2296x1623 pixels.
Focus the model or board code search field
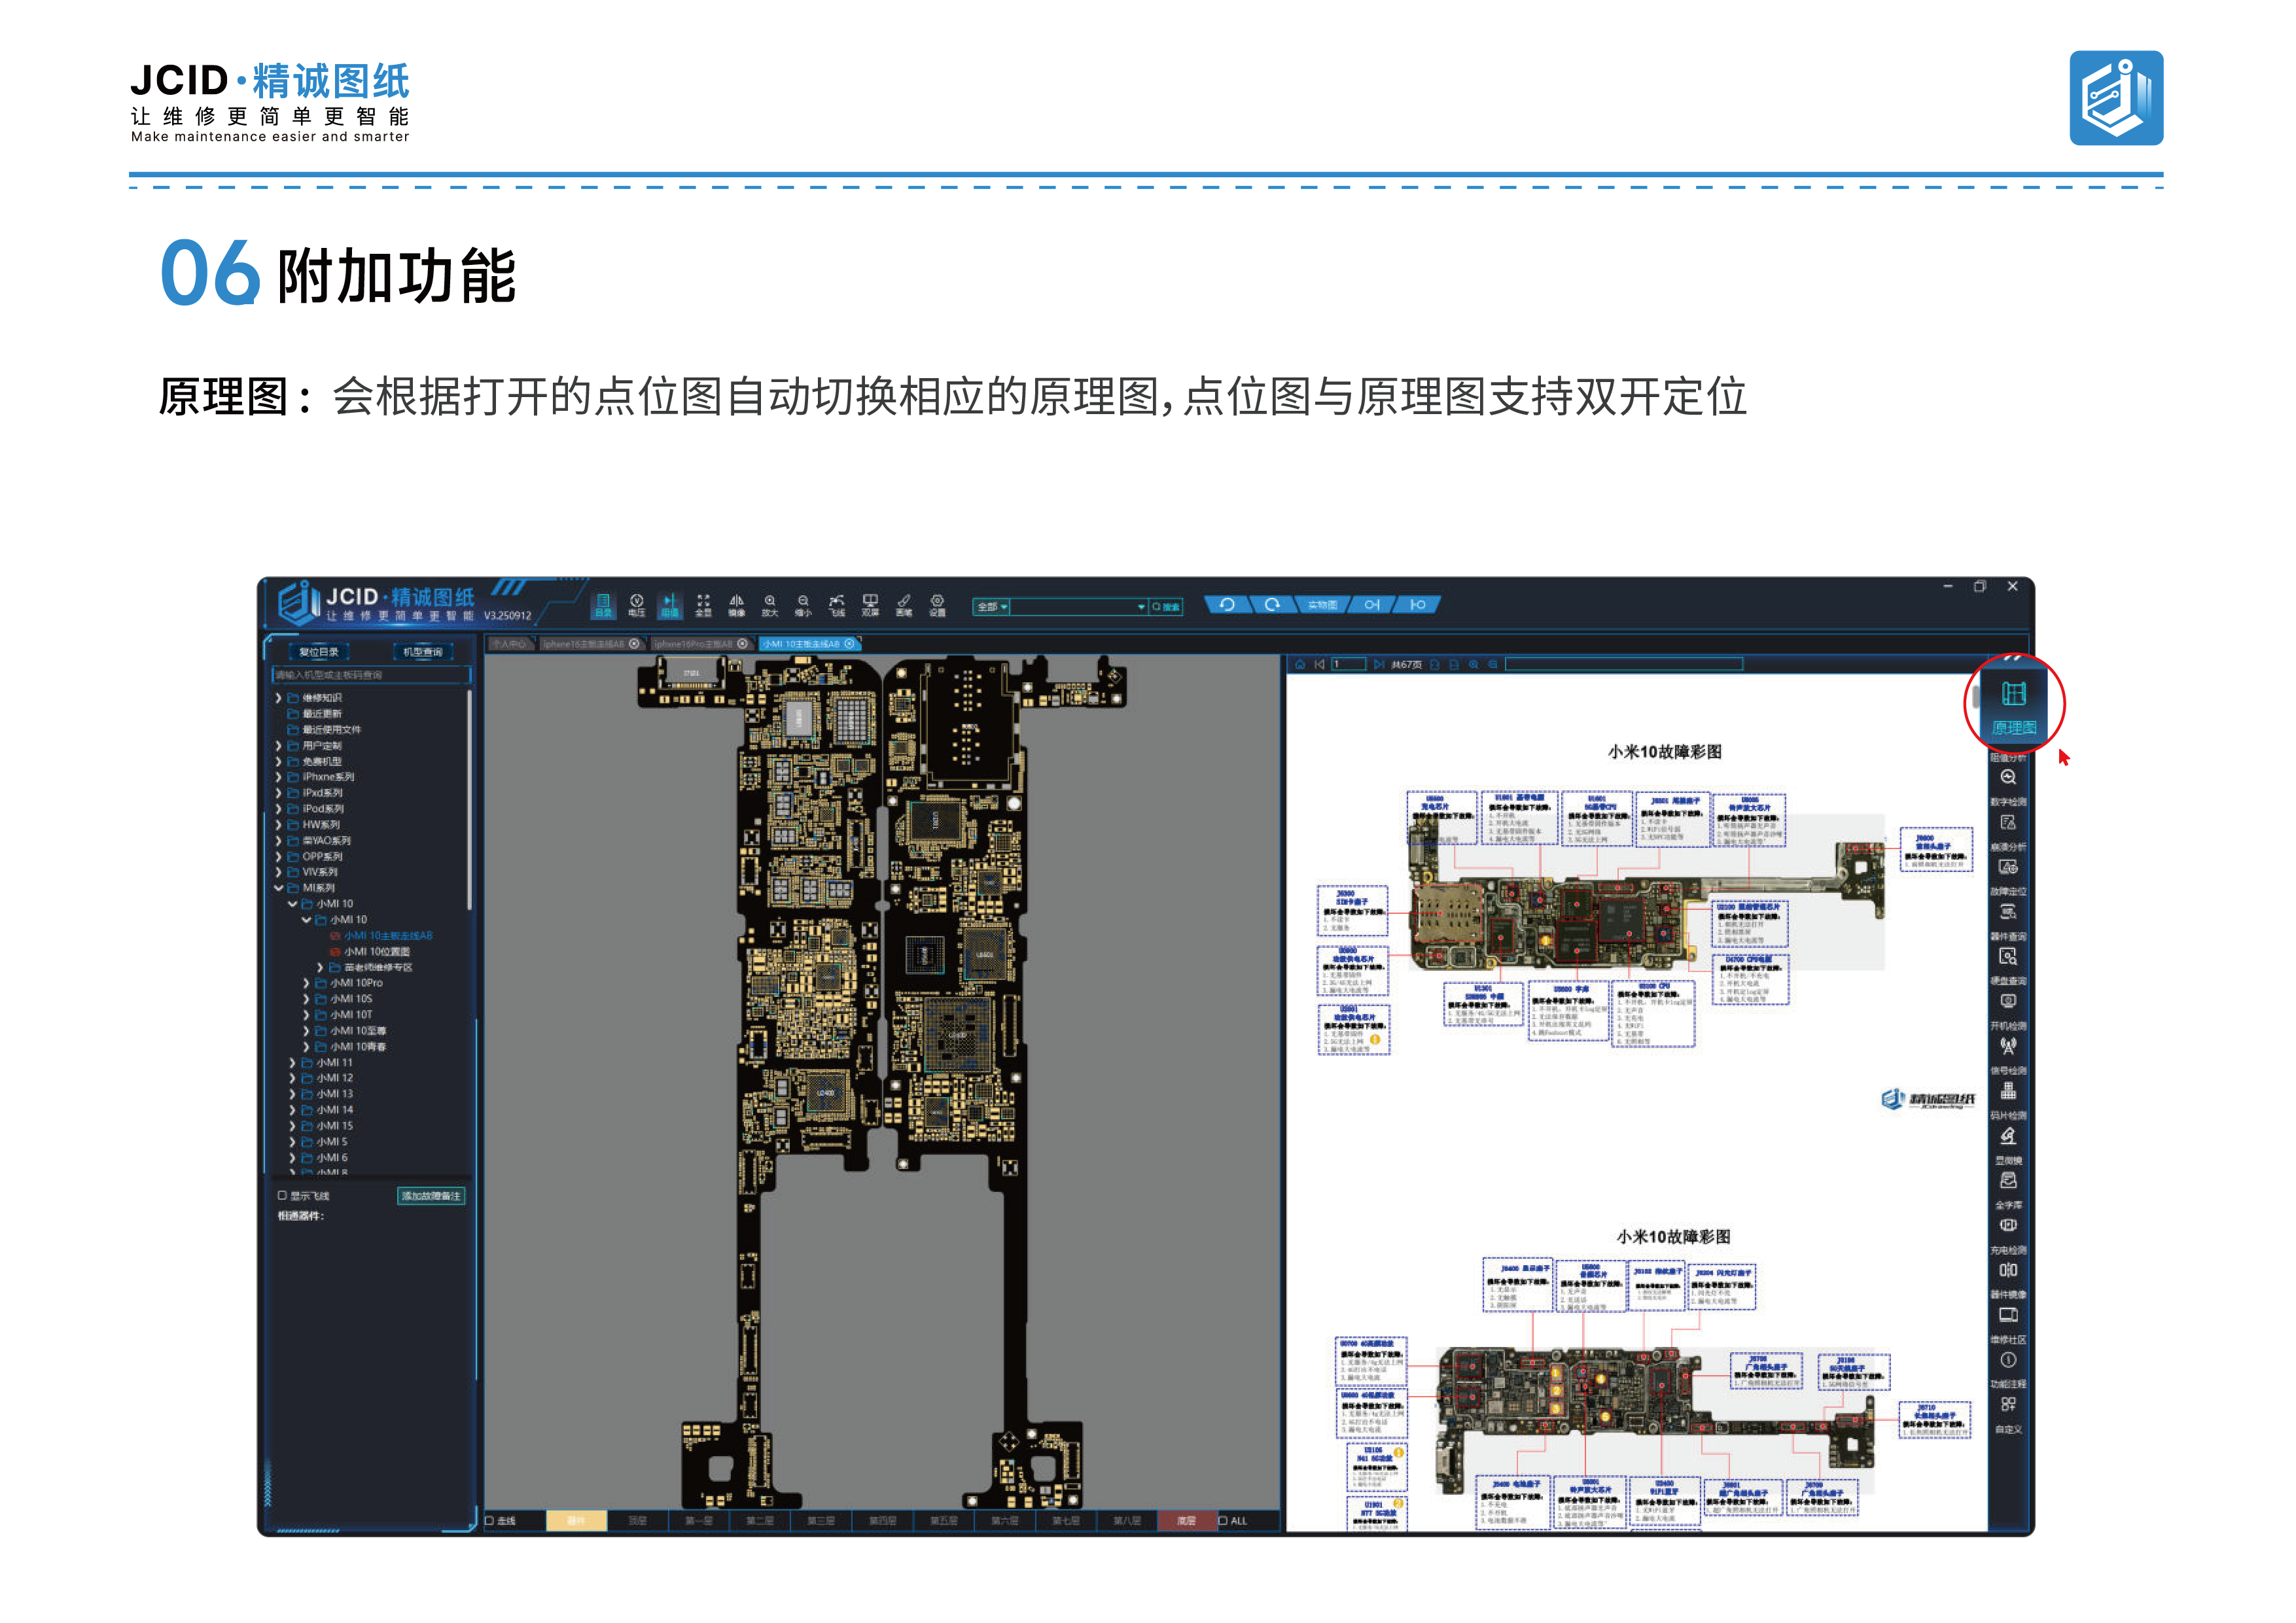[x=371, y=675]
